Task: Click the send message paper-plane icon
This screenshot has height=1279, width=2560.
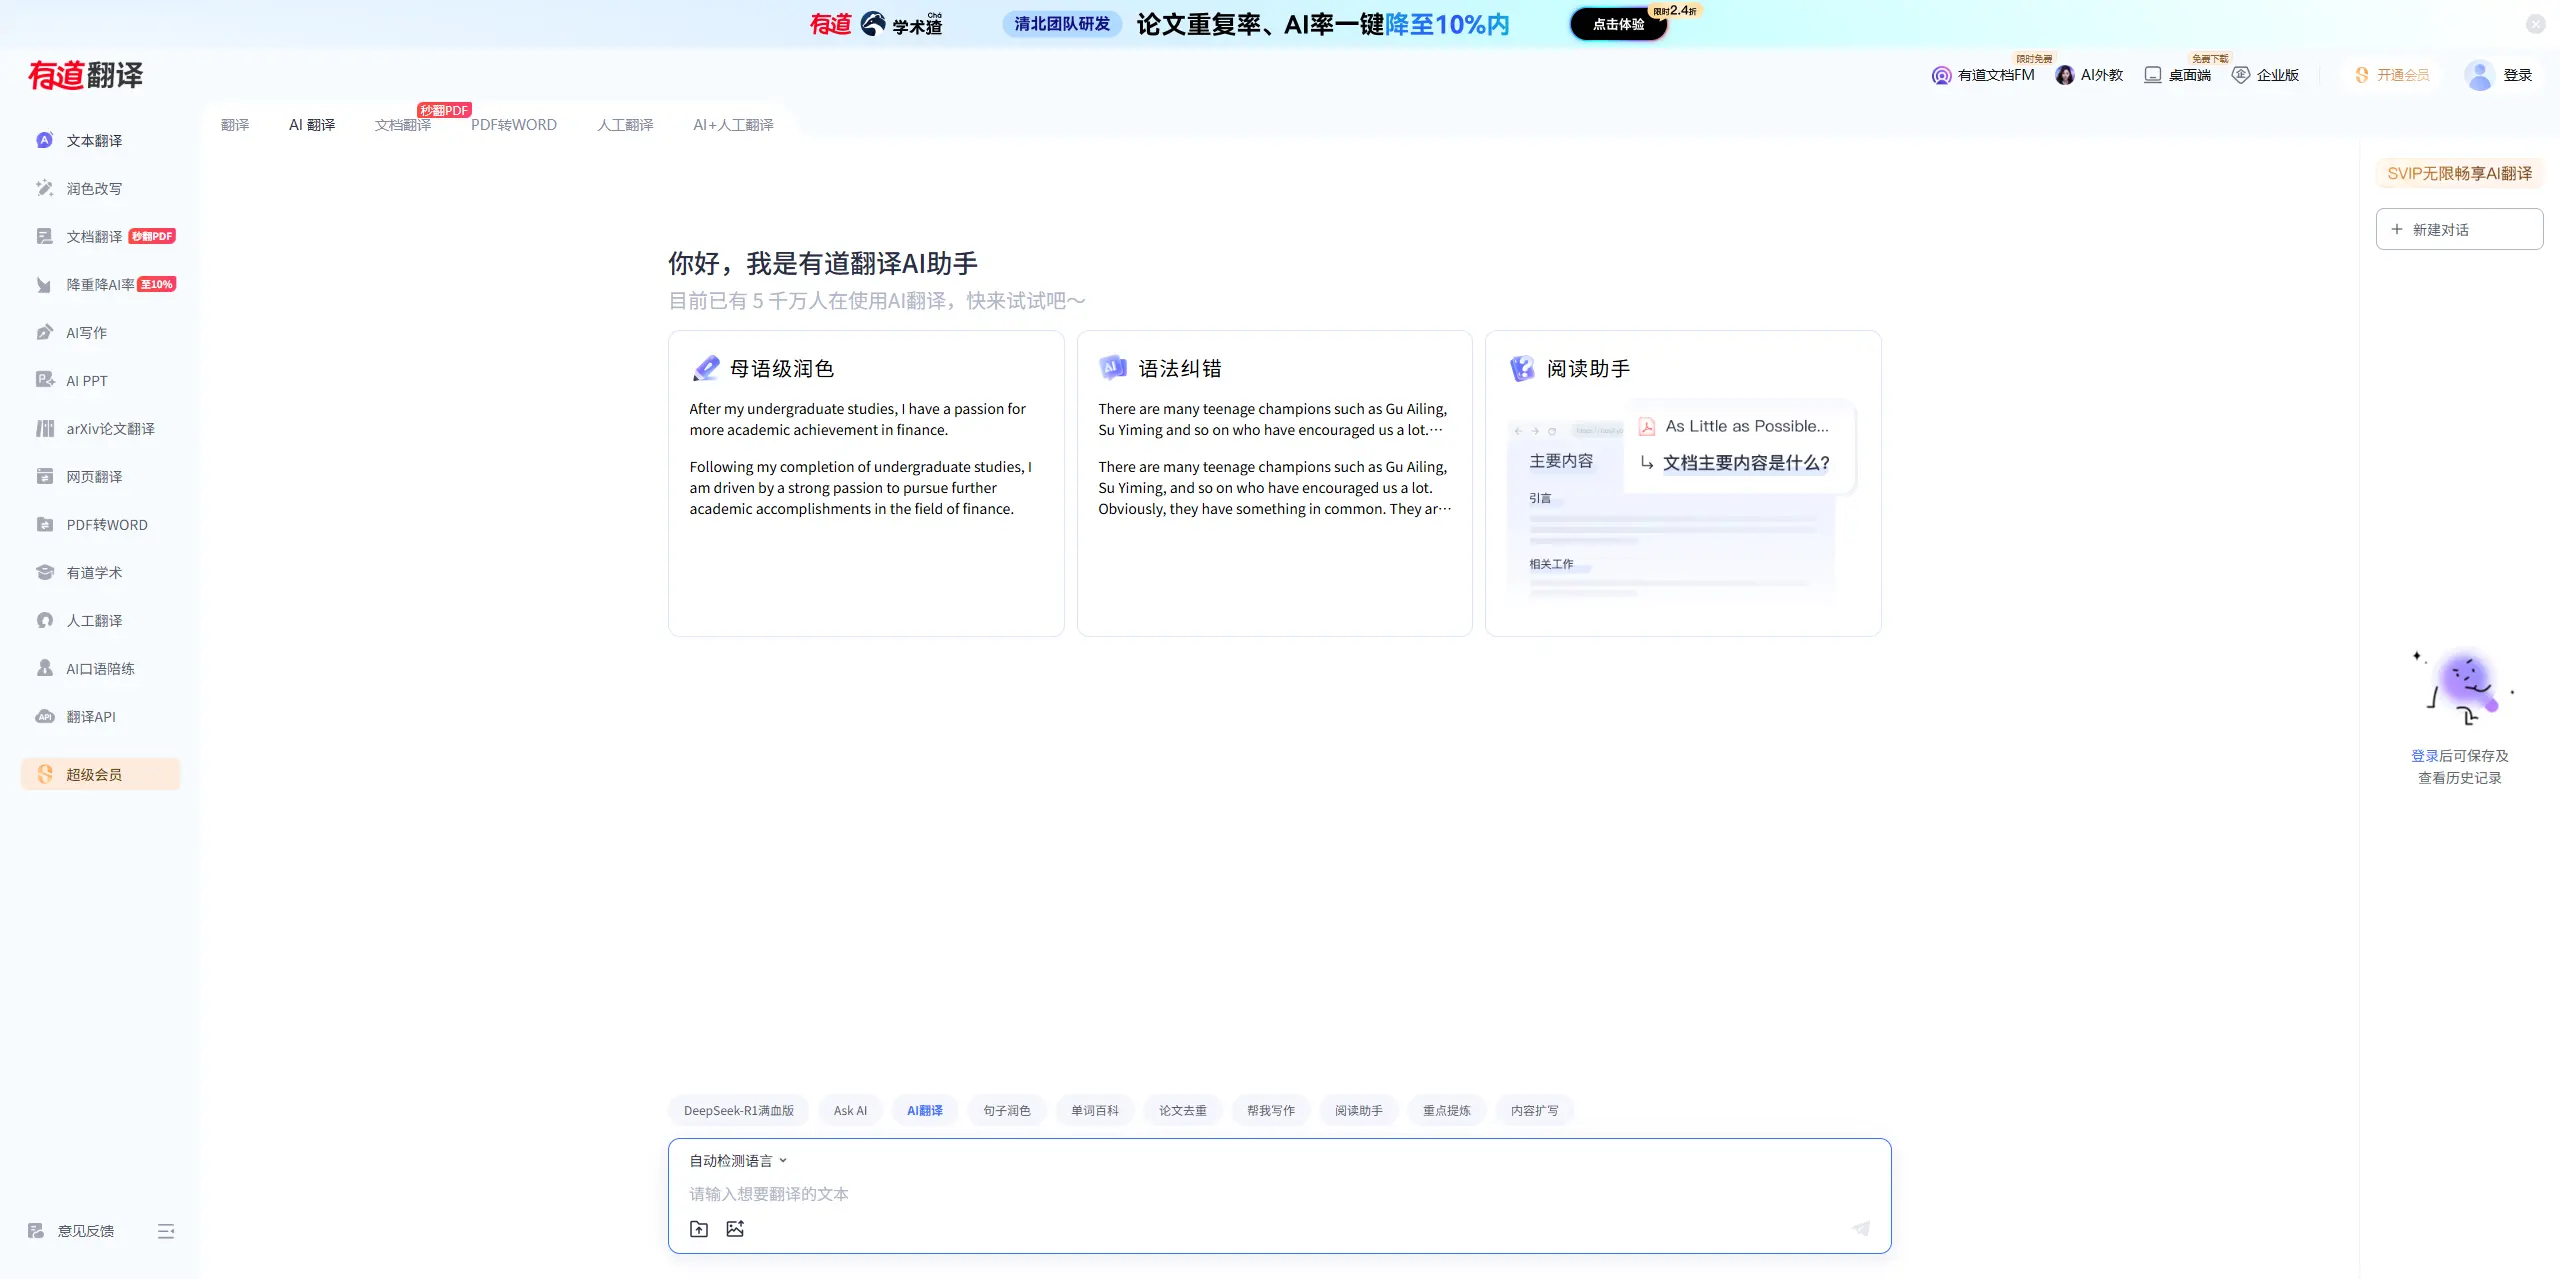Action: point(1862,1228)
